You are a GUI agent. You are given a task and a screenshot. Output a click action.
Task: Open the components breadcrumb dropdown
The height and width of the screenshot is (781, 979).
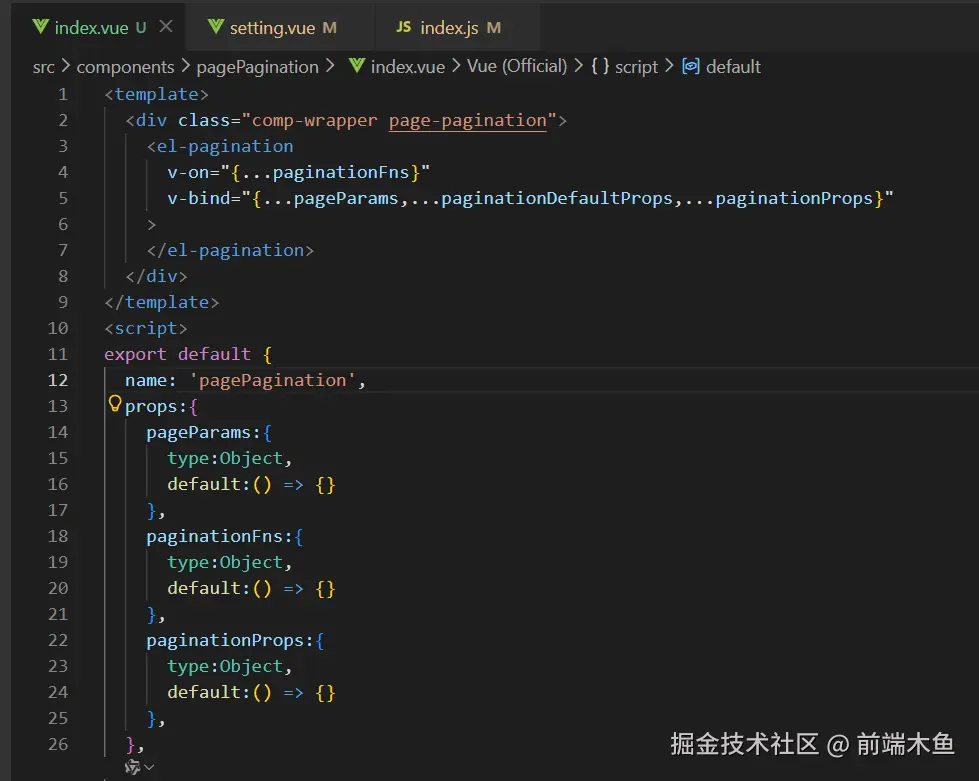point(126,66)
